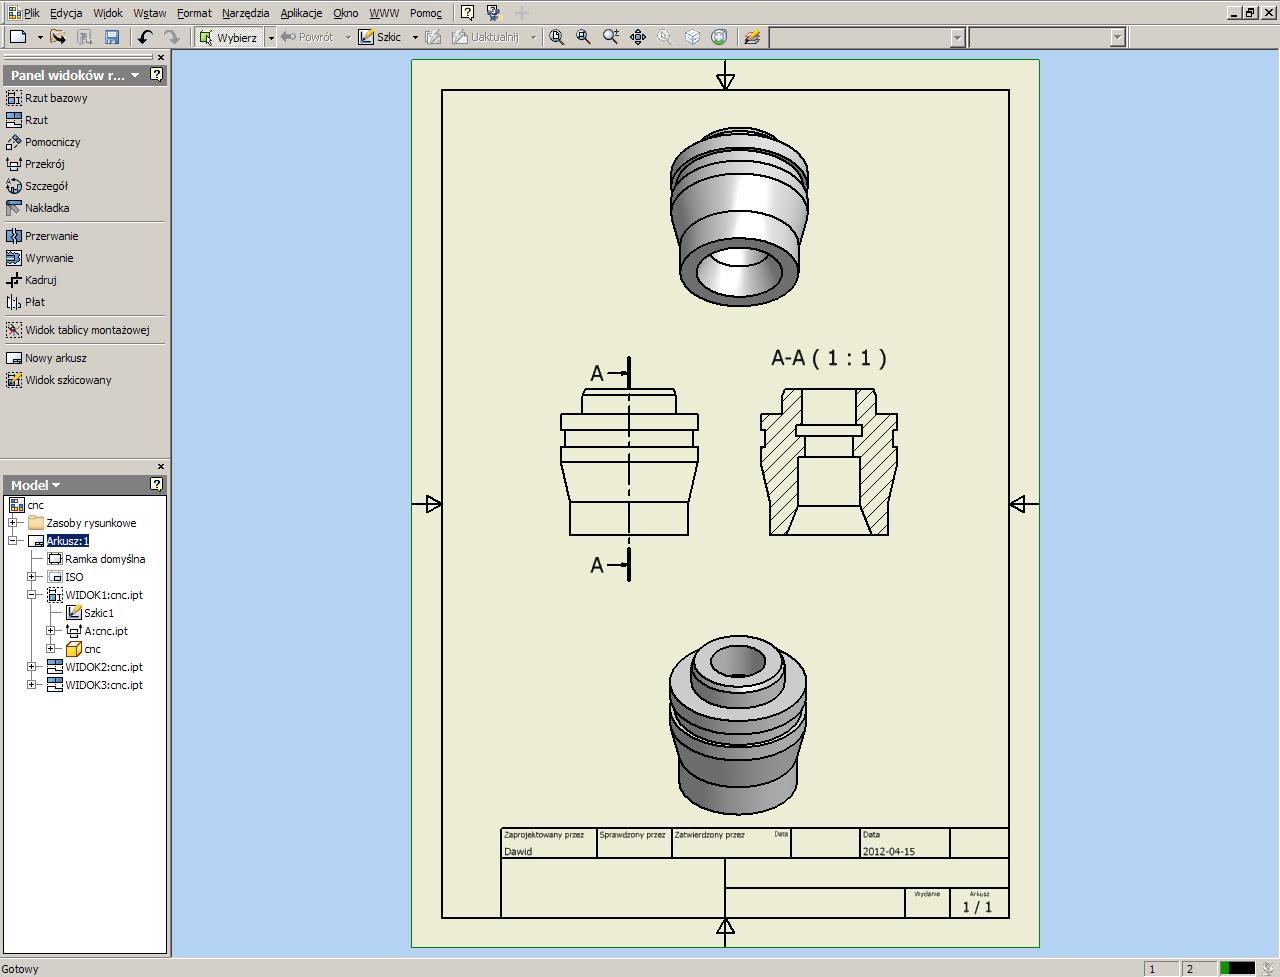Open the Szkic dropdown arrow
The image size is (1280, 977).
click(415, 37)
